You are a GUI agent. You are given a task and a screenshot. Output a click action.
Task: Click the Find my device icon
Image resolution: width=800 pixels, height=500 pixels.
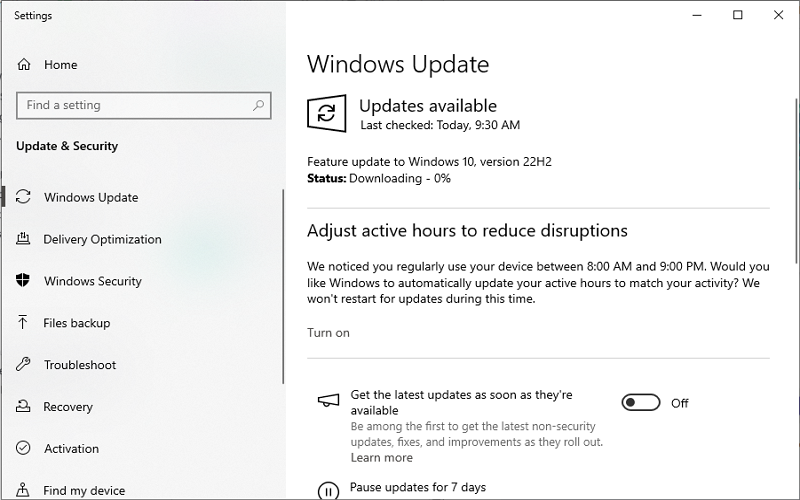pos(24,490)
